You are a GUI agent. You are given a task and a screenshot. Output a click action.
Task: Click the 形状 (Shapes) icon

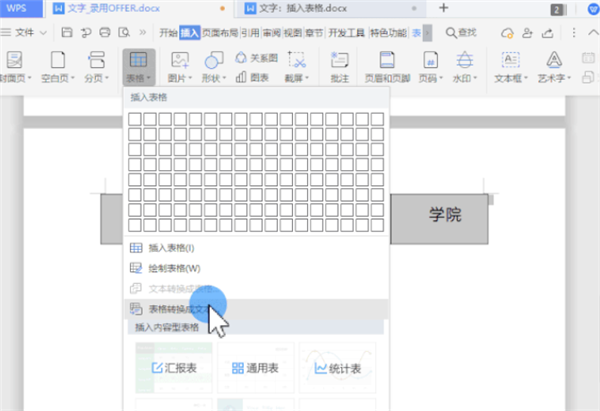click(x=211, y=61)
